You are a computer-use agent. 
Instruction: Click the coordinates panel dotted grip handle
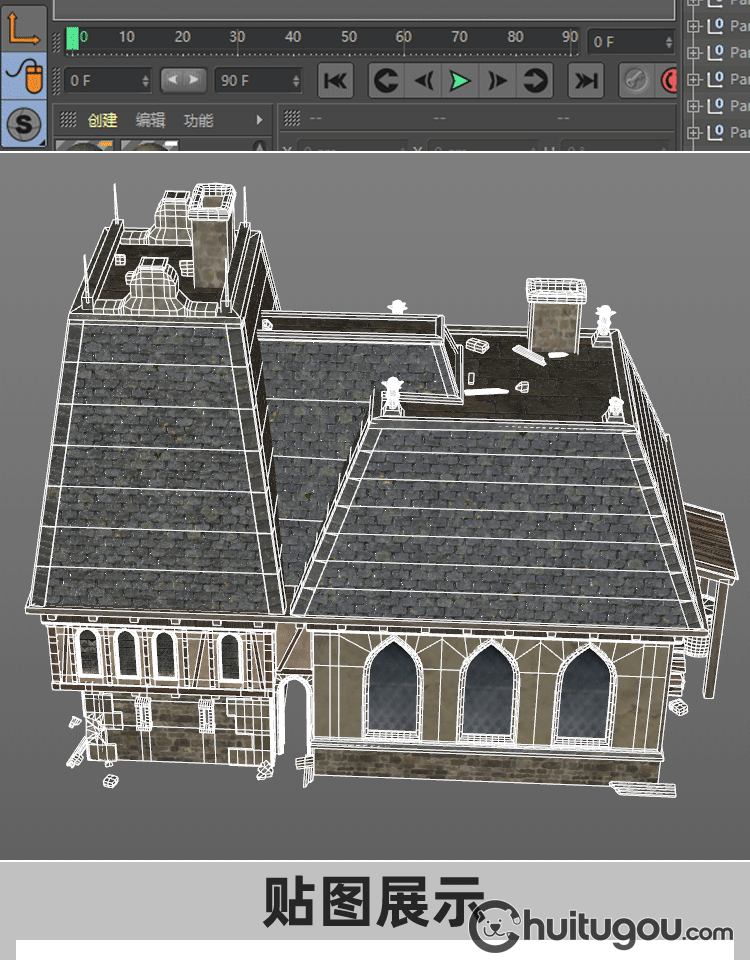292,118
